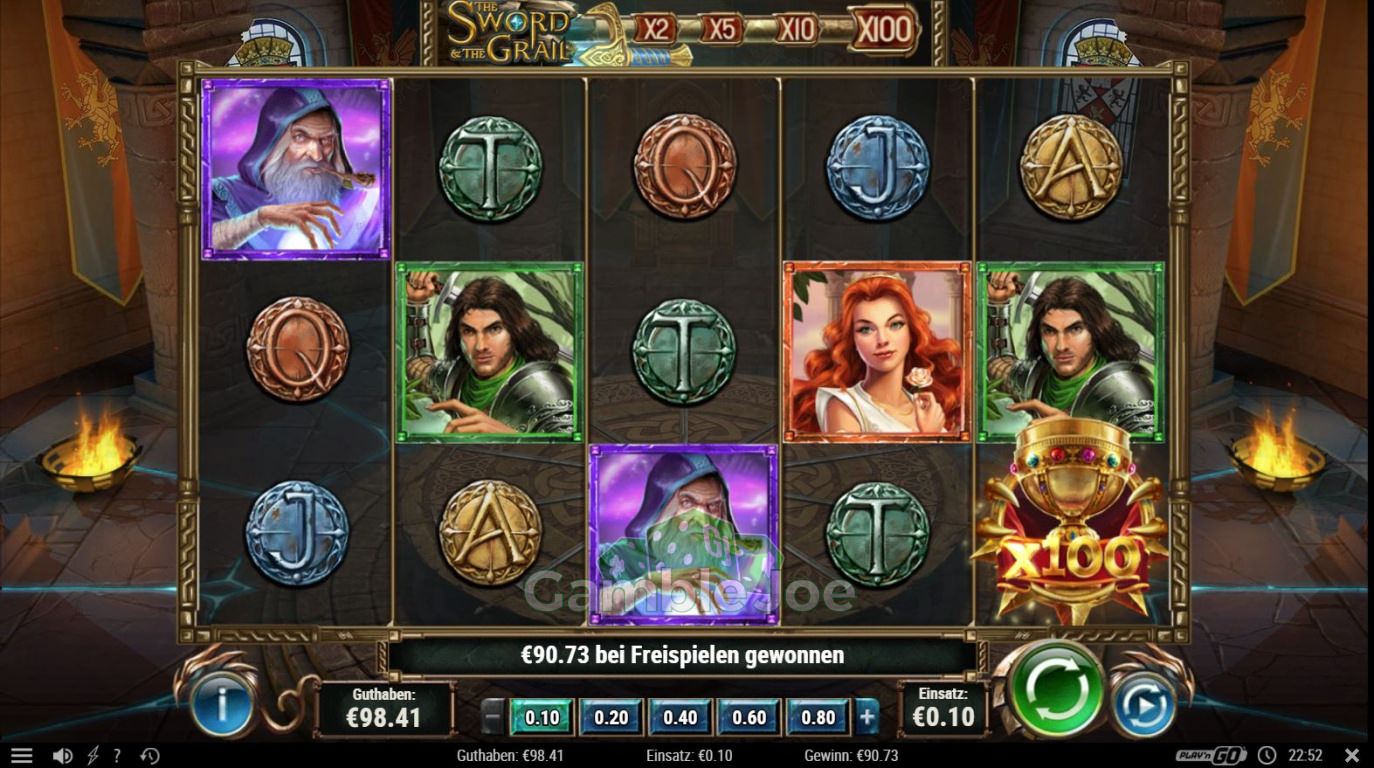1374x768 pixels.
Task: Choose the 0.60 bet level
Action: [x=749, y=717]
